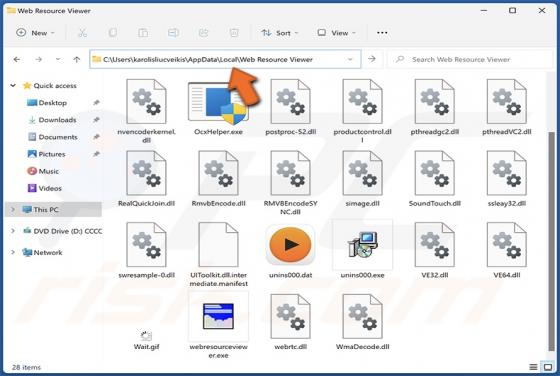
Task: Switch to large icons view in status bar
Action: [x=548, y=367]
